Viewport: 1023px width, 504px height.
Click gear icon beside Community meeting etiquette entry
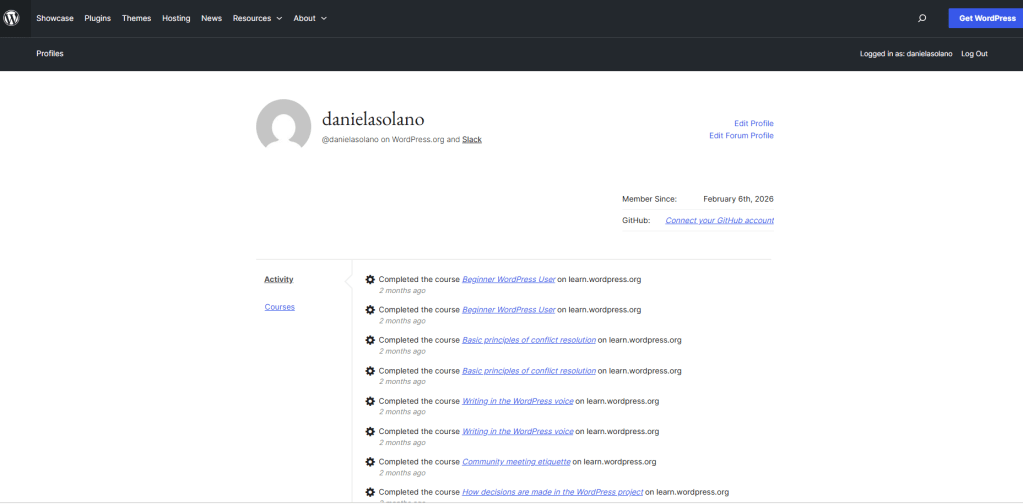tap(370, 462)
